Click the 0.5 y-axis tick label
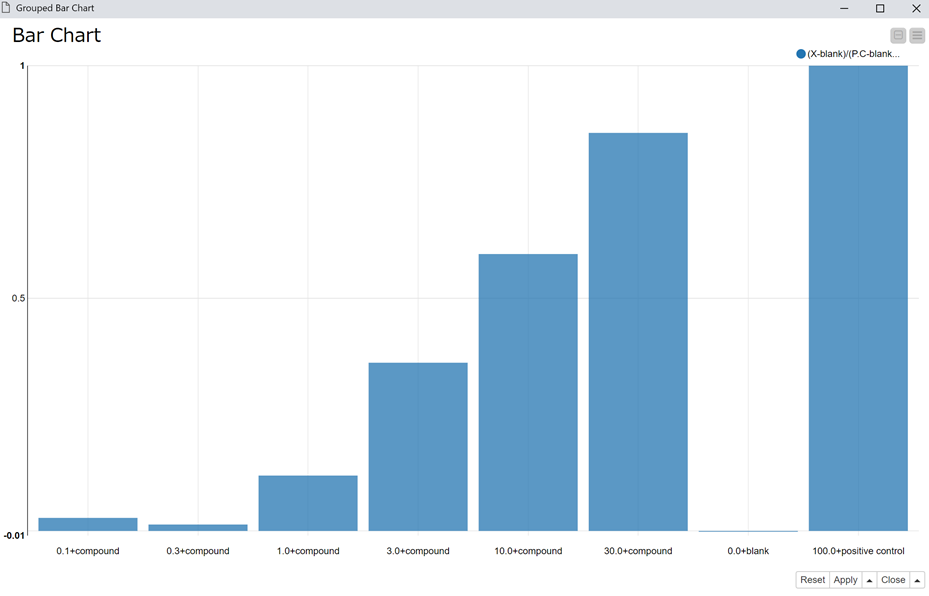Viewport: 929px width, 596px height. [18, 298]
